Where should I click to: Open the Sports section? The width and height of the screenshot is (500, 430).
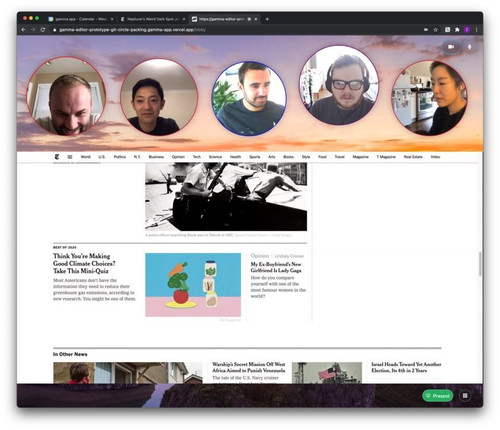[255, 157]
